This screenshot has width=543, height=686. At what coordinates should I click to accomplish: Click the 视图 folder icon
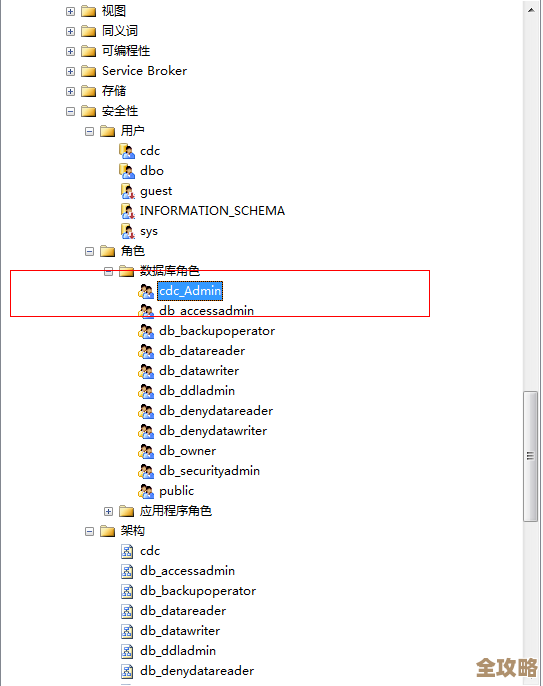coord(88,11)
